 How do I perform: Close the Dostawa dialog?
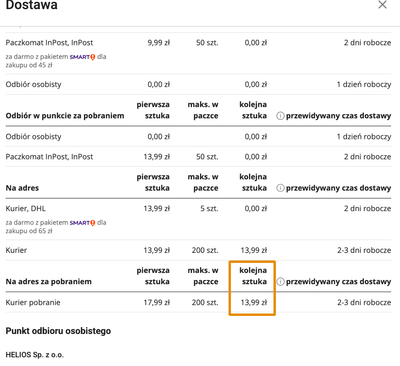382,5
